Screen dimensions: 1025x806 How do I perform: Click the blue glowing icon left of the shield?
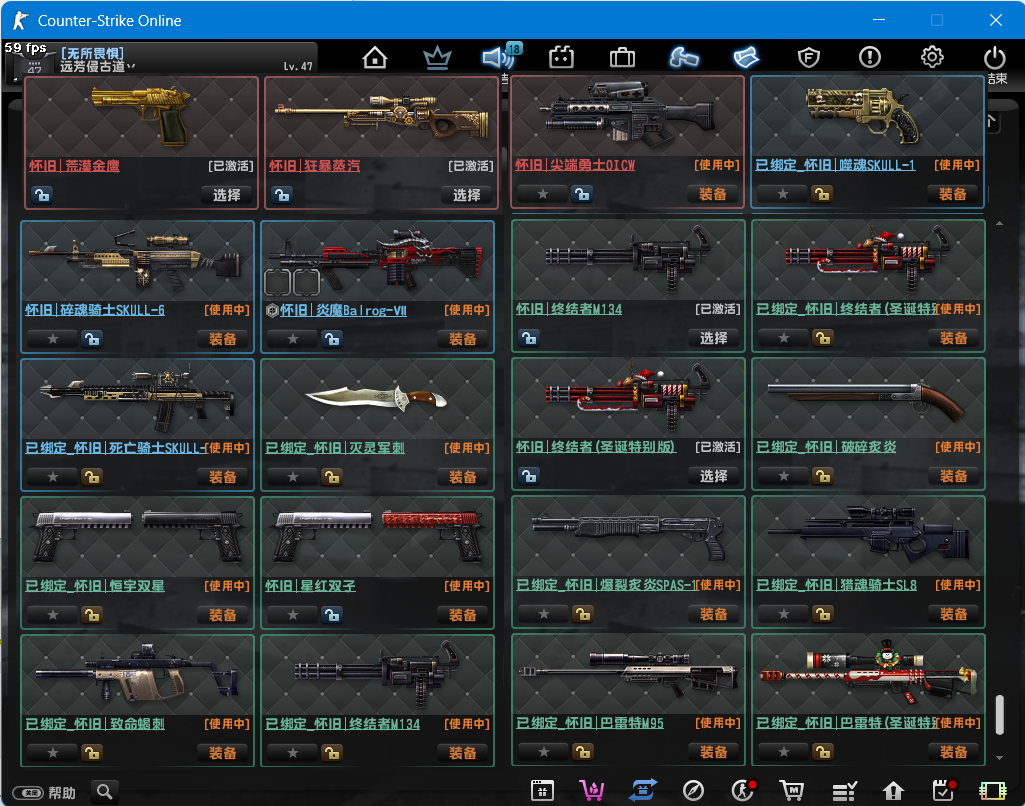coord(746,58)
